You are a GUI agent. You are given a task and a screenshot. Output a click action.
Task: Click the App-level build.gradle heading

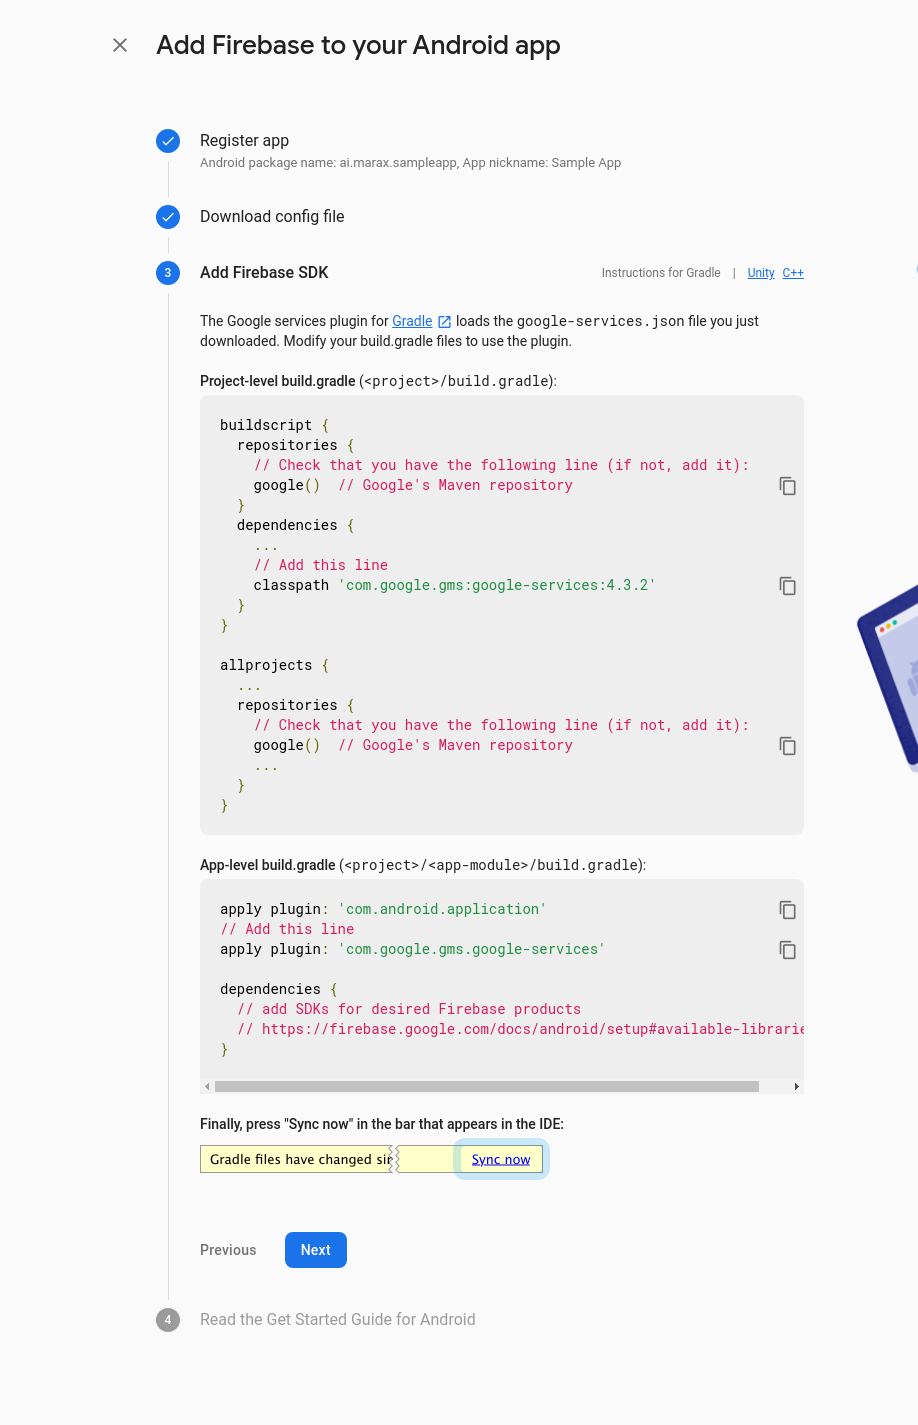pyautogui.click(x=423, y=865)
